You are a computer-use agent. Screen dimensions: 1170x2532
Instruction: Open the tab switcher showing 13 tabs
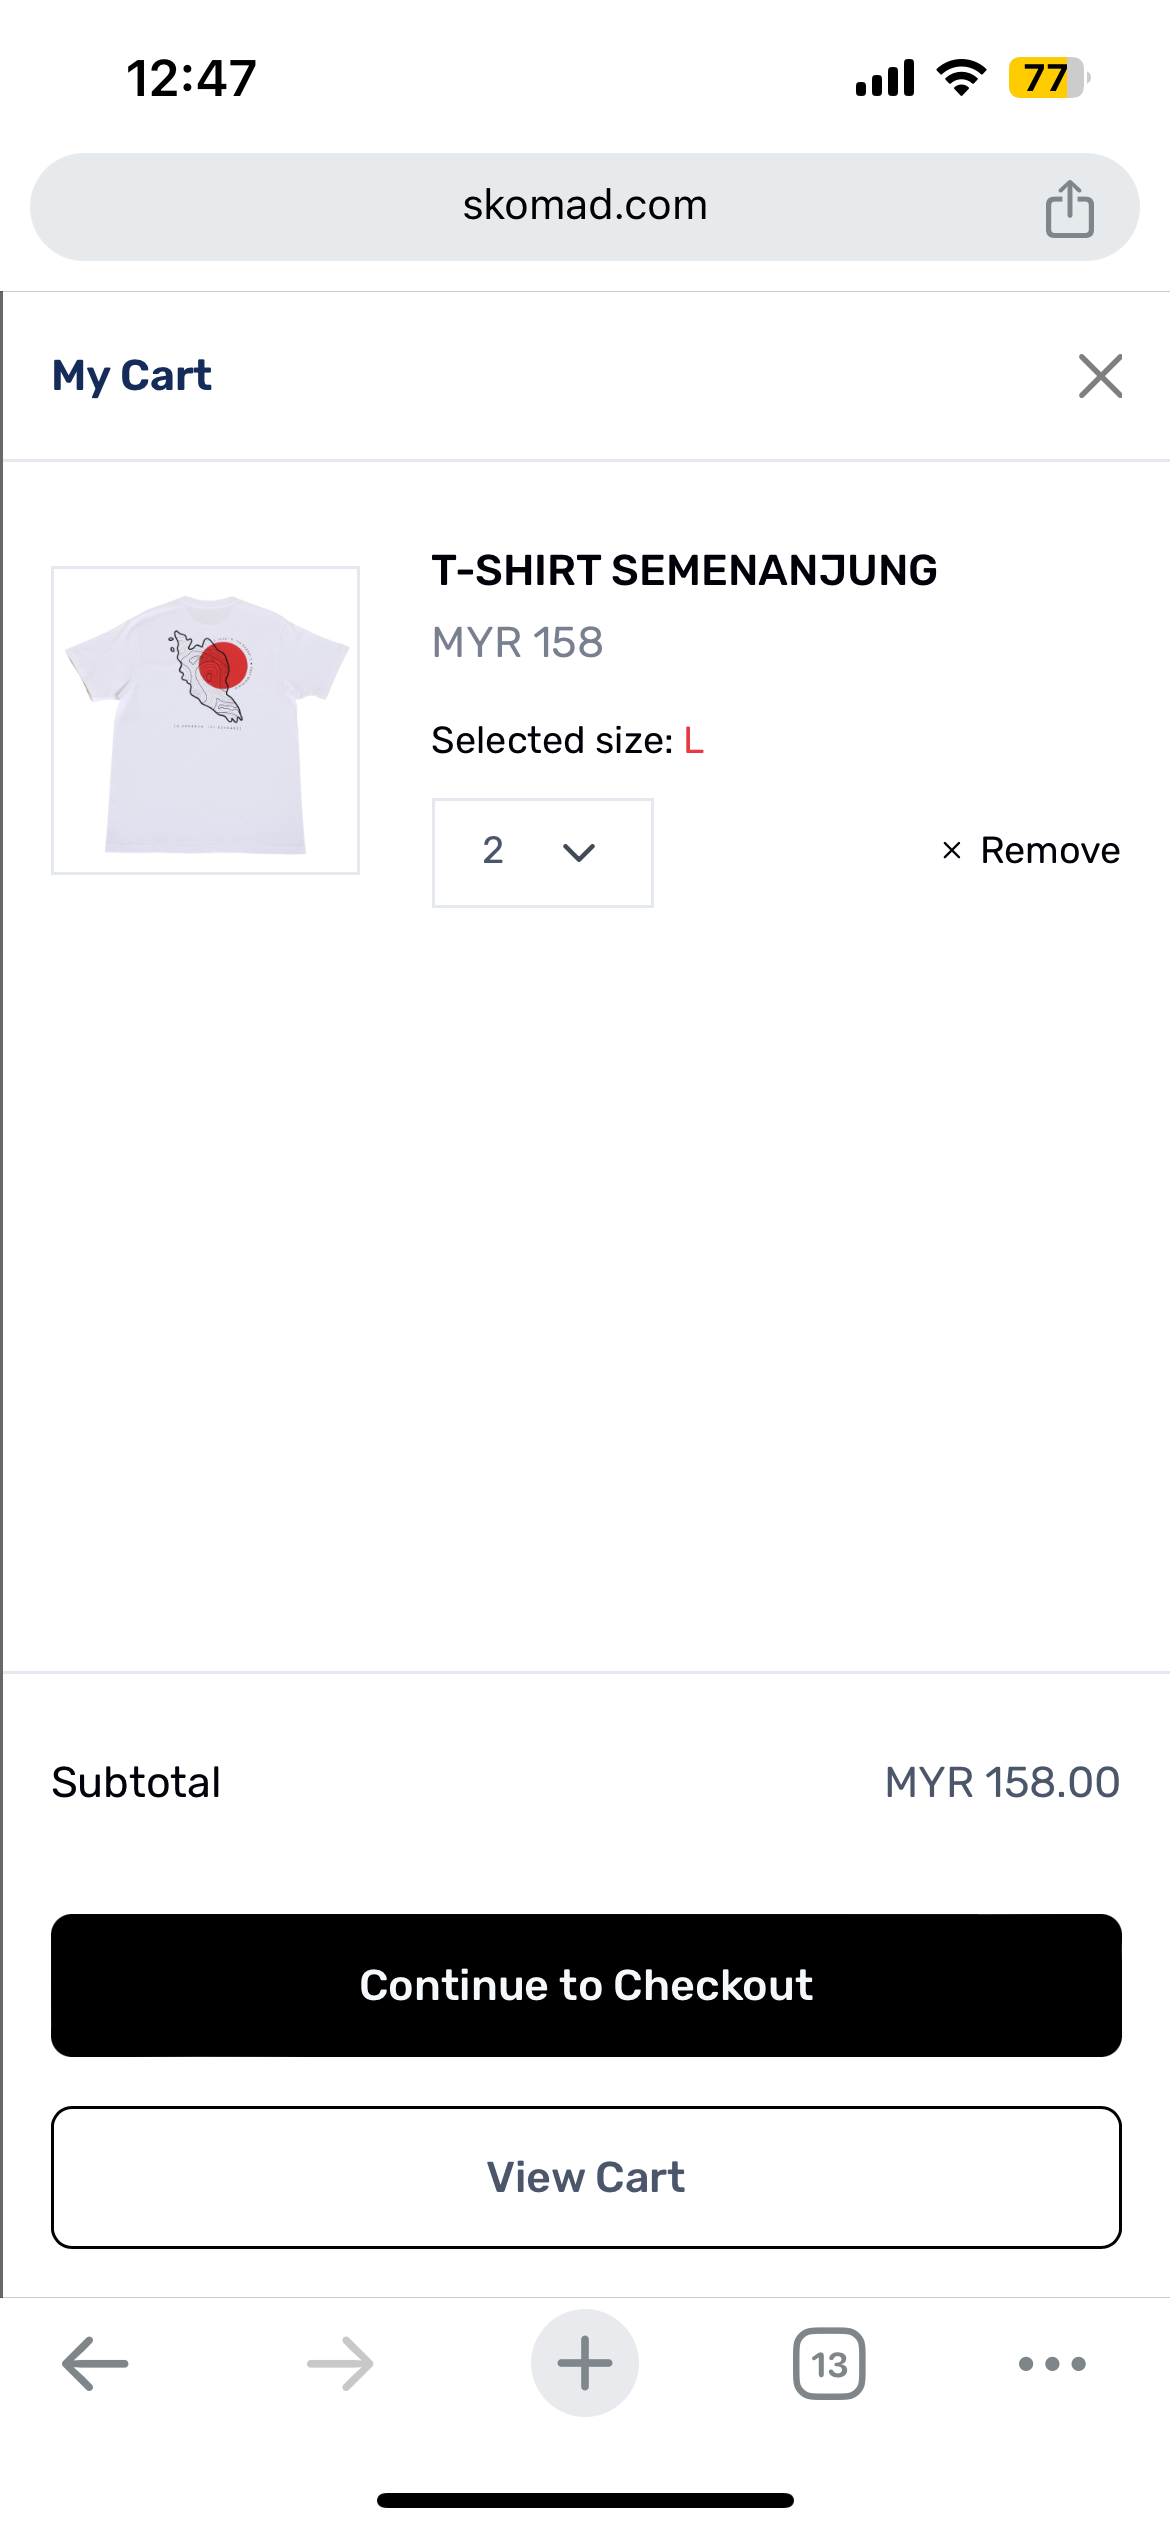pyautogui.click(x=829, y=2364)
